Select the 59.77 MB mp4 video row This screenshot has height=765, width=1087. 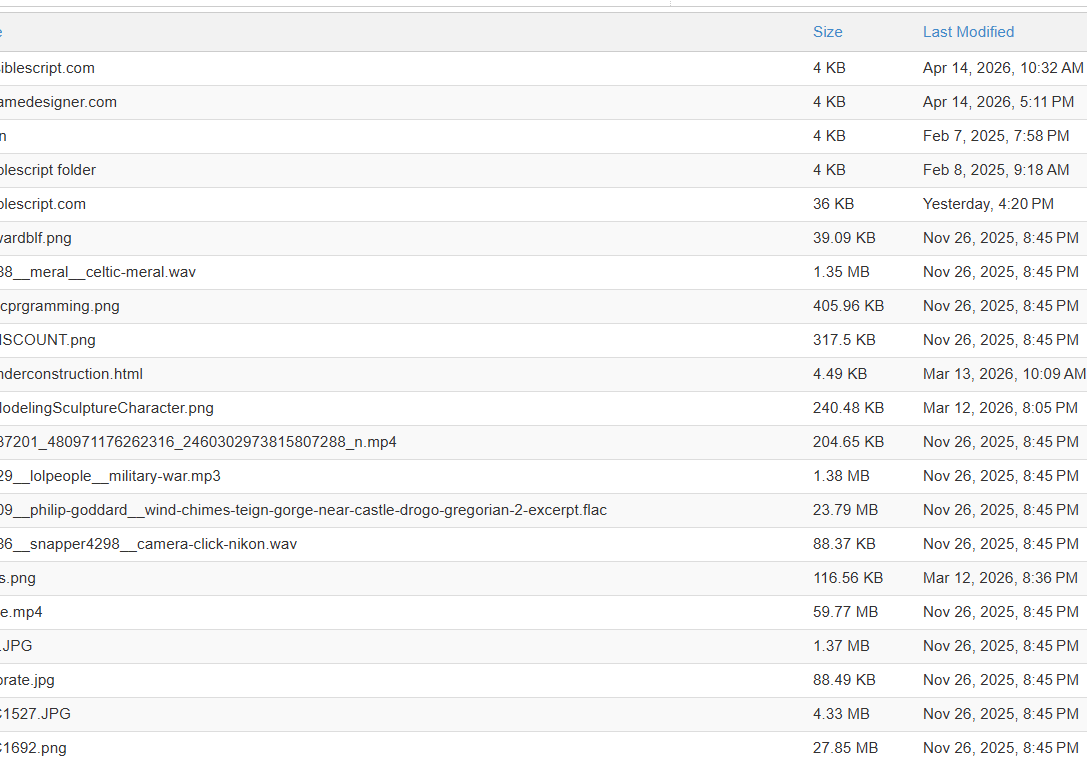click(544, 613)
